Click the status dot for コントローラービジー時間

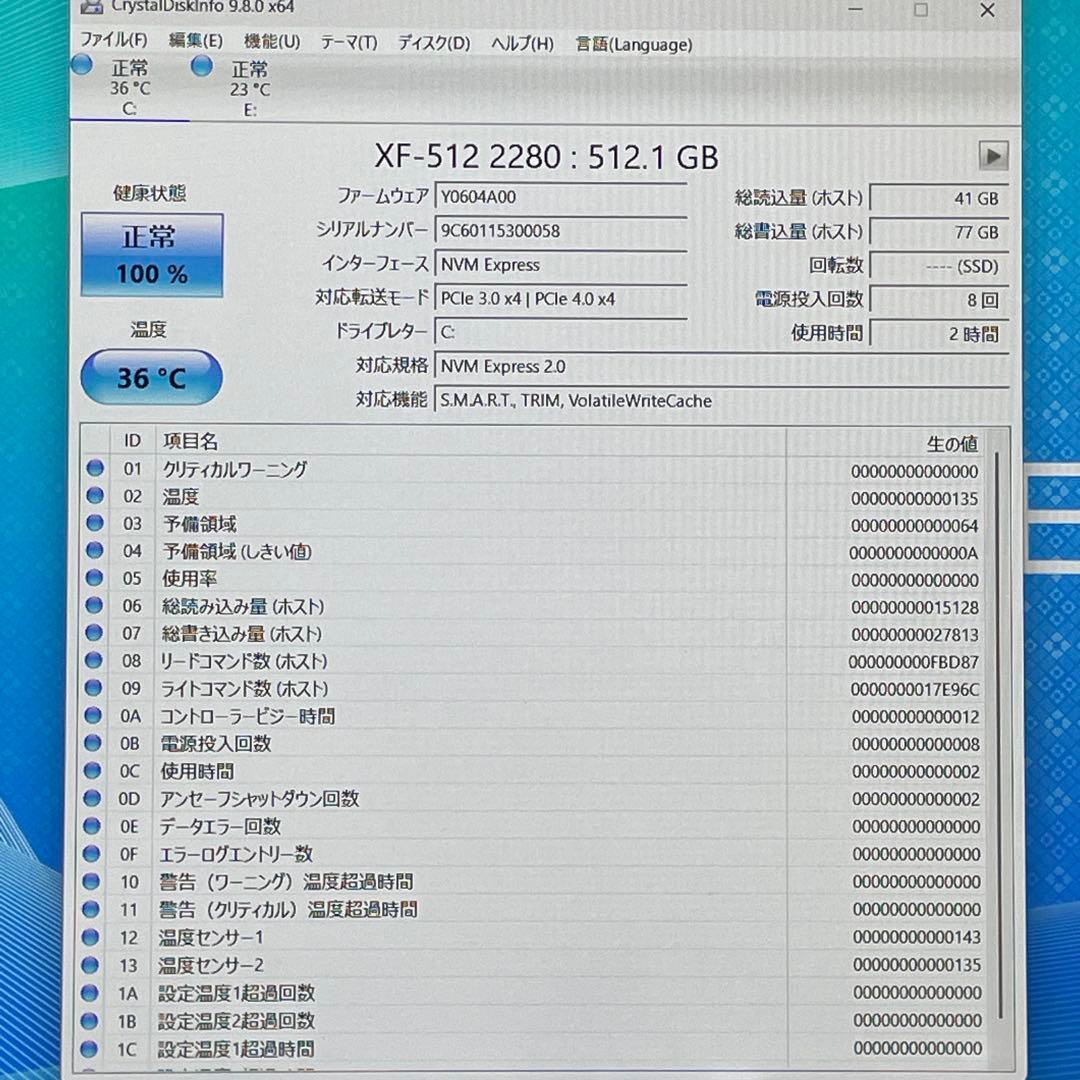point(93,715)
